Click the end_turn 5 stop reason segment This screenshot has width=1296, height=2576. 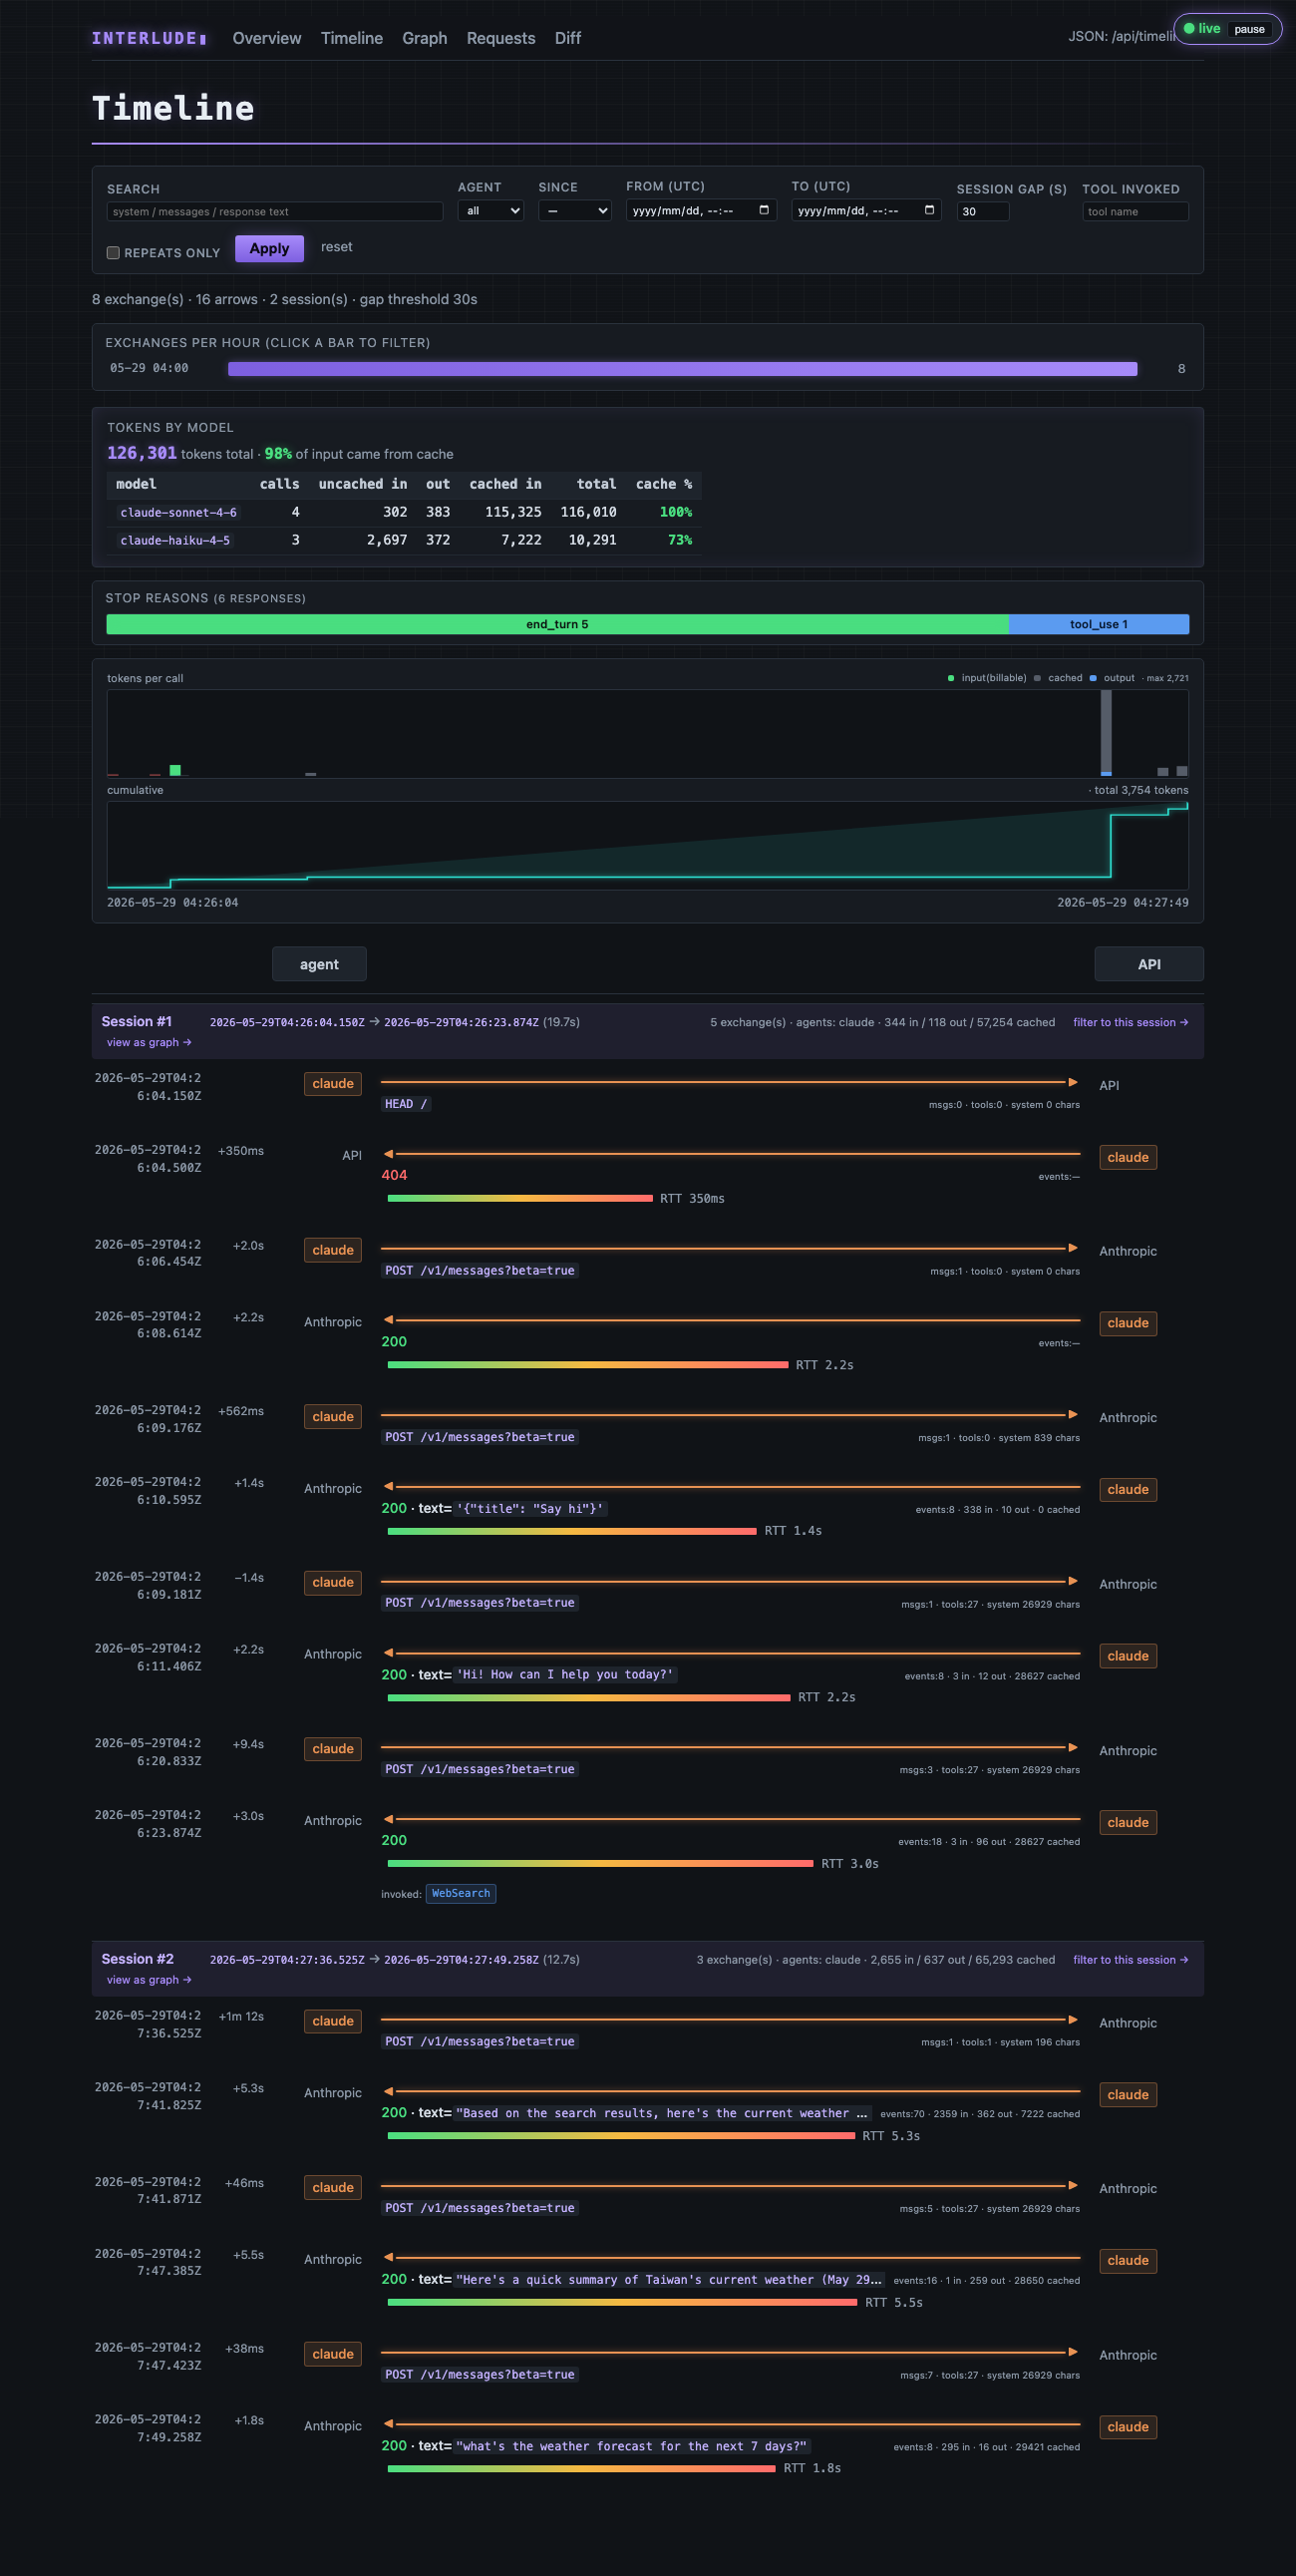point(557,624)
